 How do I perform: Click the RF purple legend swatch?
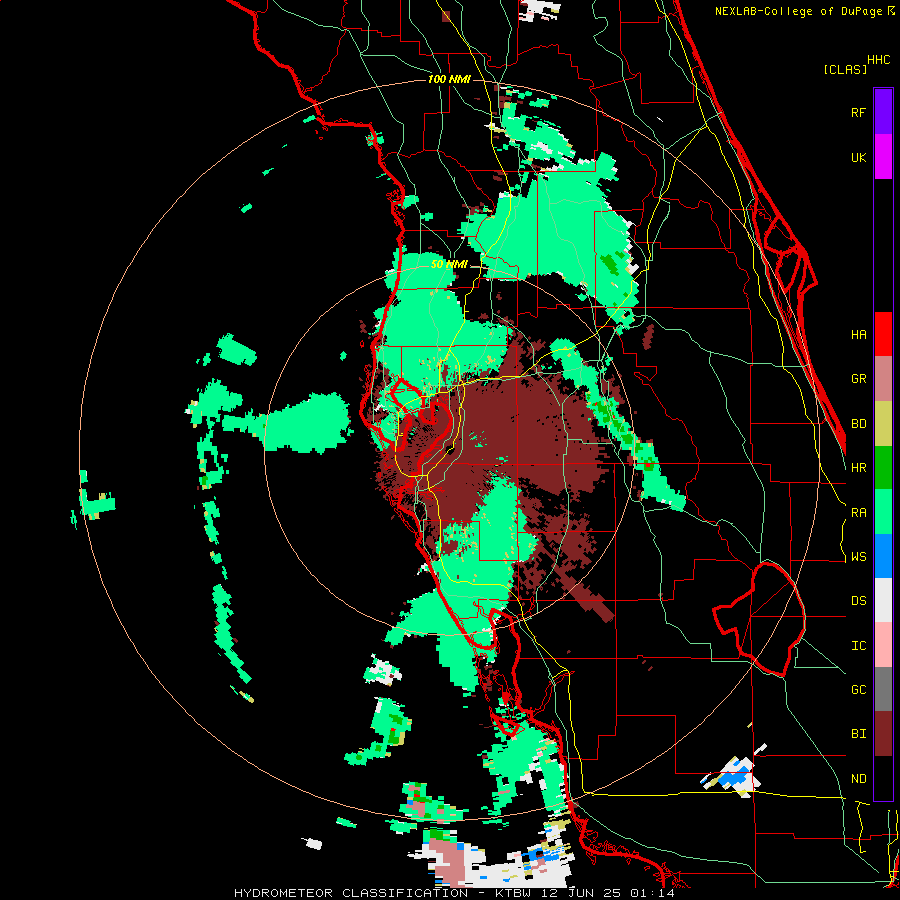click(x=883, y=112)
